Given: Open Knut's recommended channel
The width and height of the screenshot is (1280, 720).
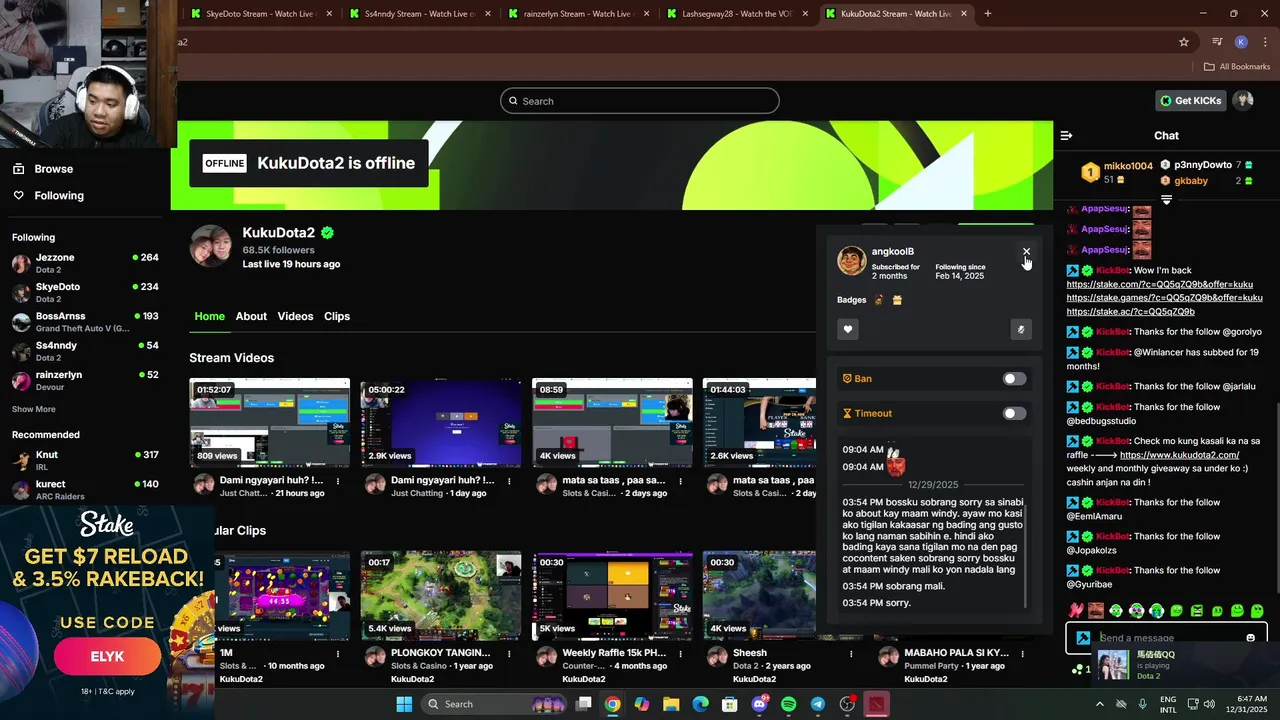Looking at the screenshot, I should 85,460.
